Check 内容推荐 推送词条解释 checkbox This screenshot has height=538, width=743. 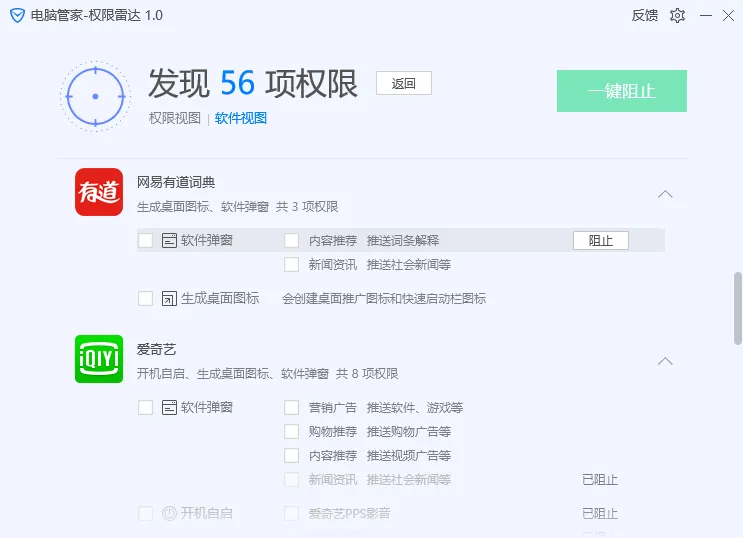(x=291, y=240)
